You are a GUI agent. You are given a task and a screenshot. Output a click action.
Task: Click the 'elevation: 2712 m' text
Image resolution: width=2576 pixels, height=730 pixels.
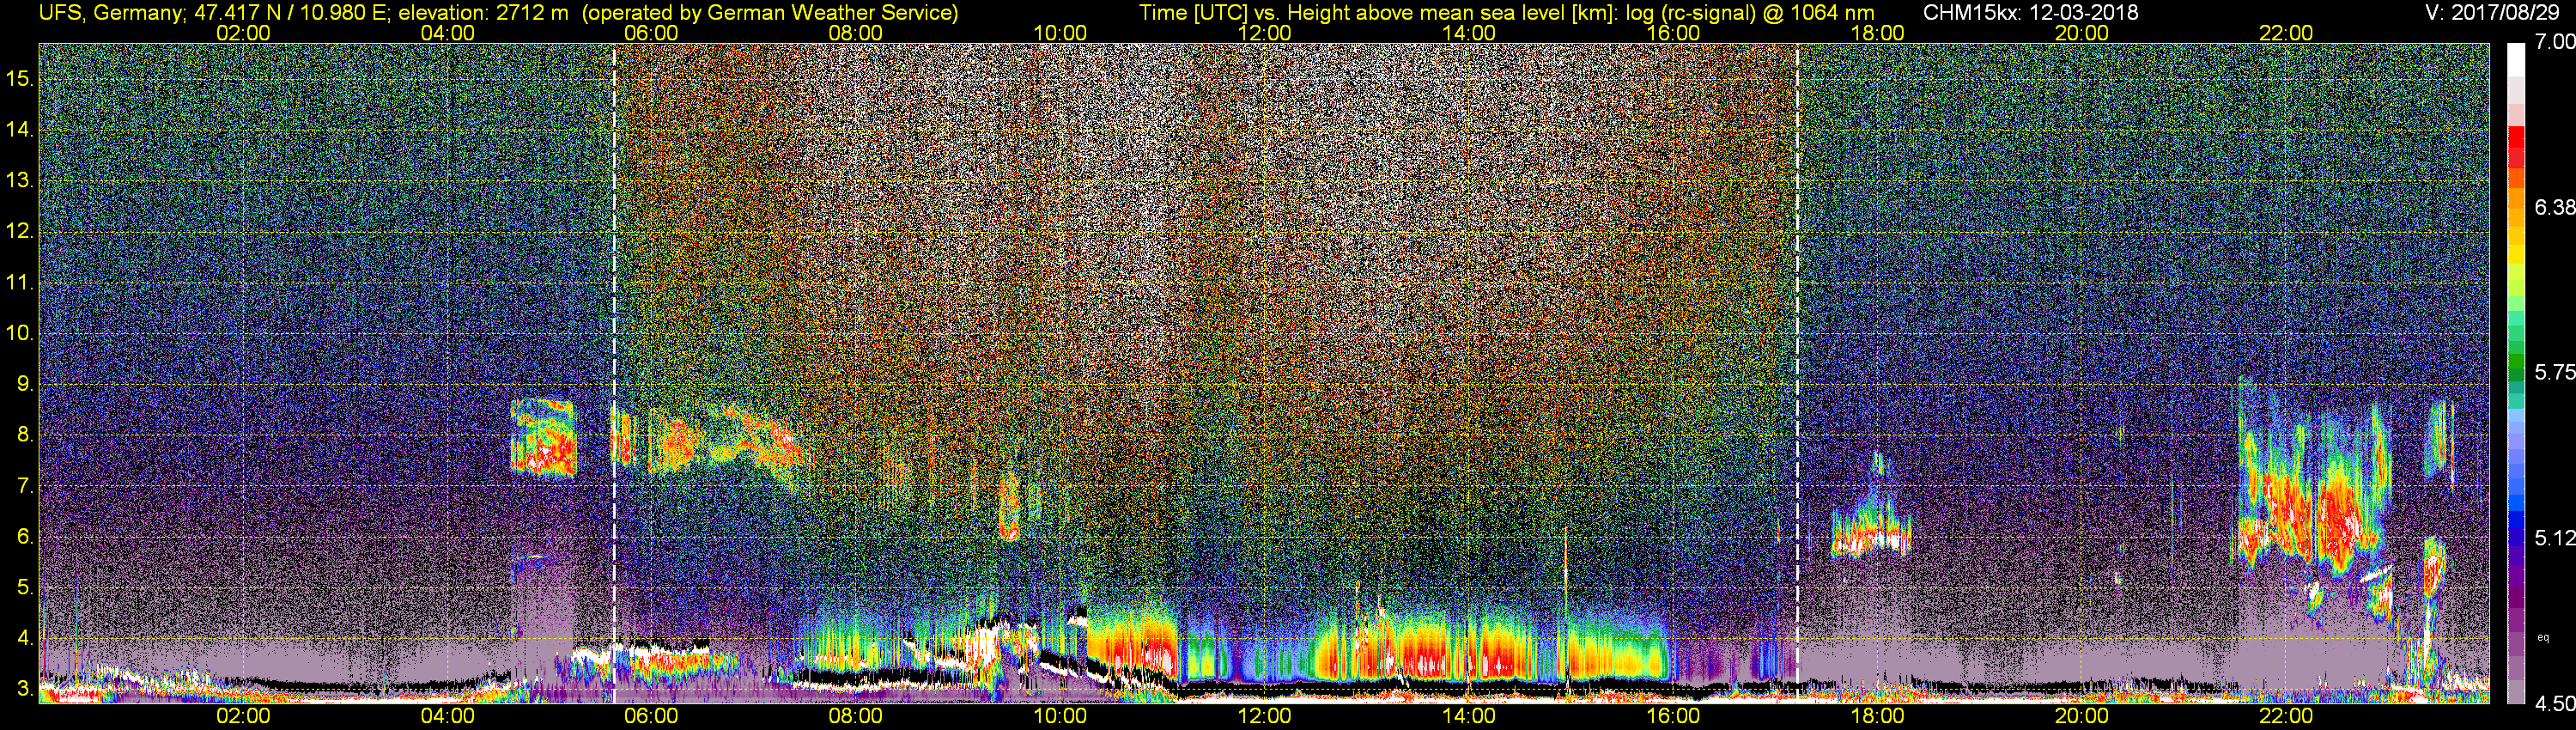click(483, 12)
